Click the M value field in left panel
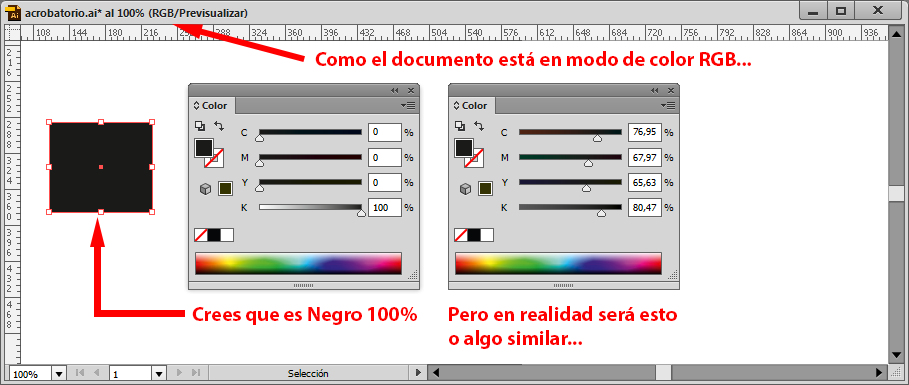 (x=385, y=157)
